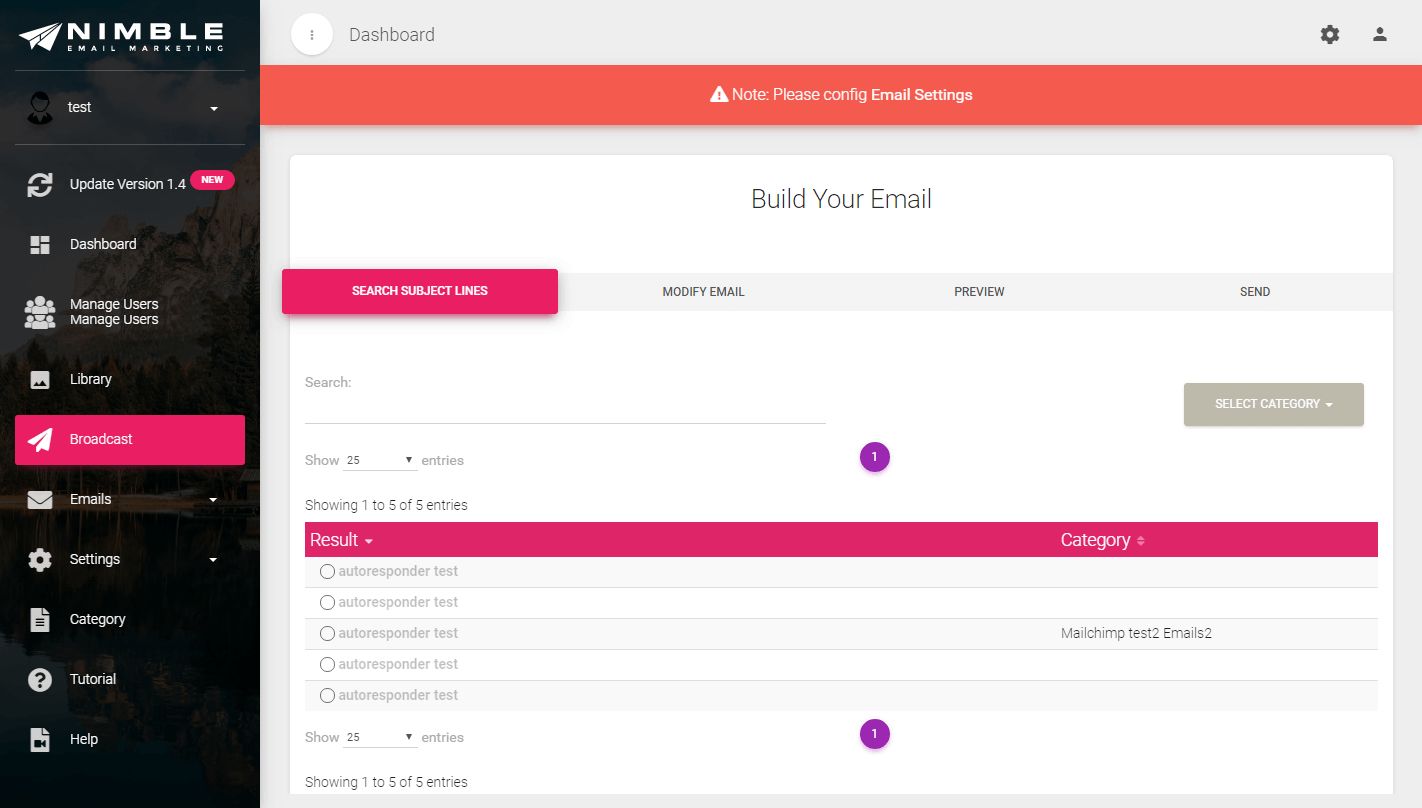The width and height of the screenshot is (1422, 808).
Task: Select the first autoresponder test radio button
Action: (327, 572)
